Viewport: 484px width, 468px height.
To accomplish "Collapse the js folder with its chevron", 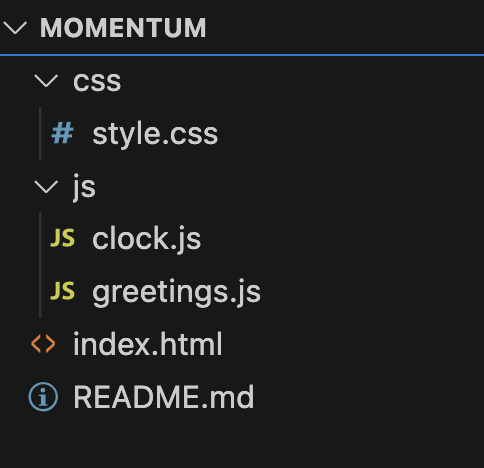I will click(46, 187).
